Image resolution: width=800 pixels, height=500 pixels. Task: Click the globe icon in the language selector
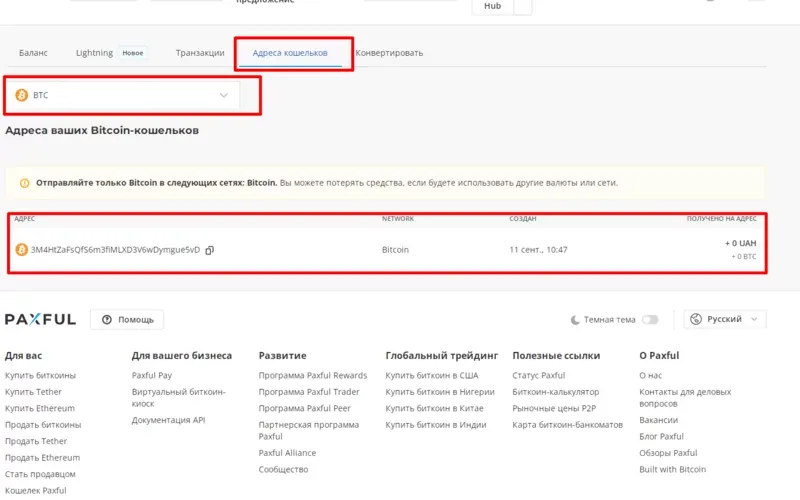[696, 319]
